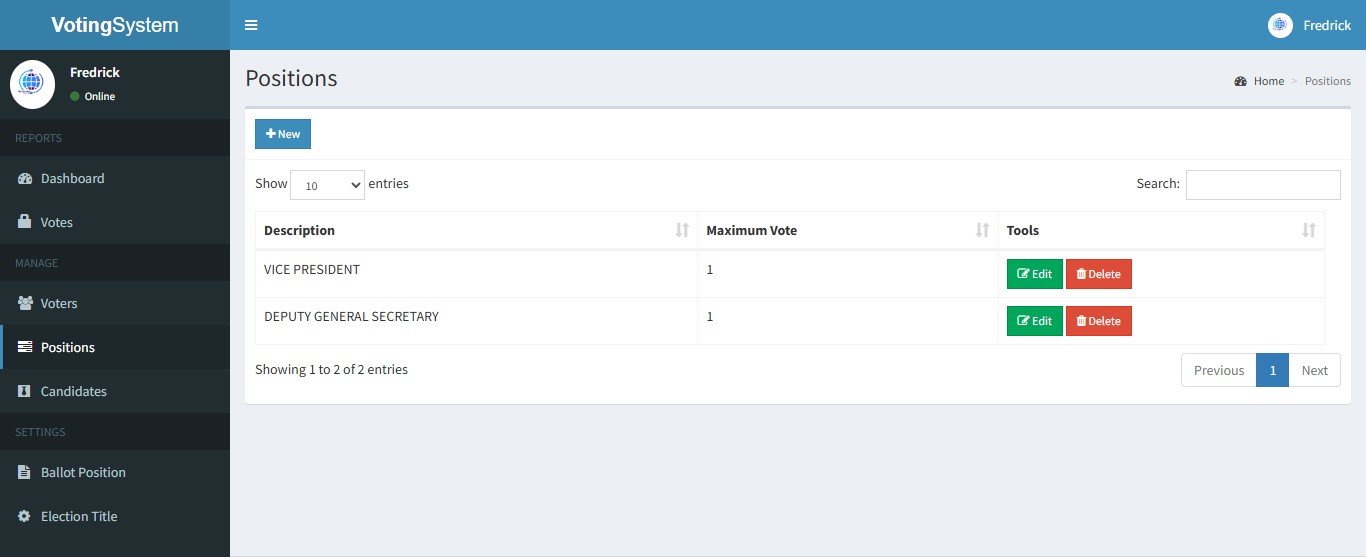Click the Dashboard gauge icon in sidebar
The height and width of the screenshot is (557, 1366).
(25, 179)
